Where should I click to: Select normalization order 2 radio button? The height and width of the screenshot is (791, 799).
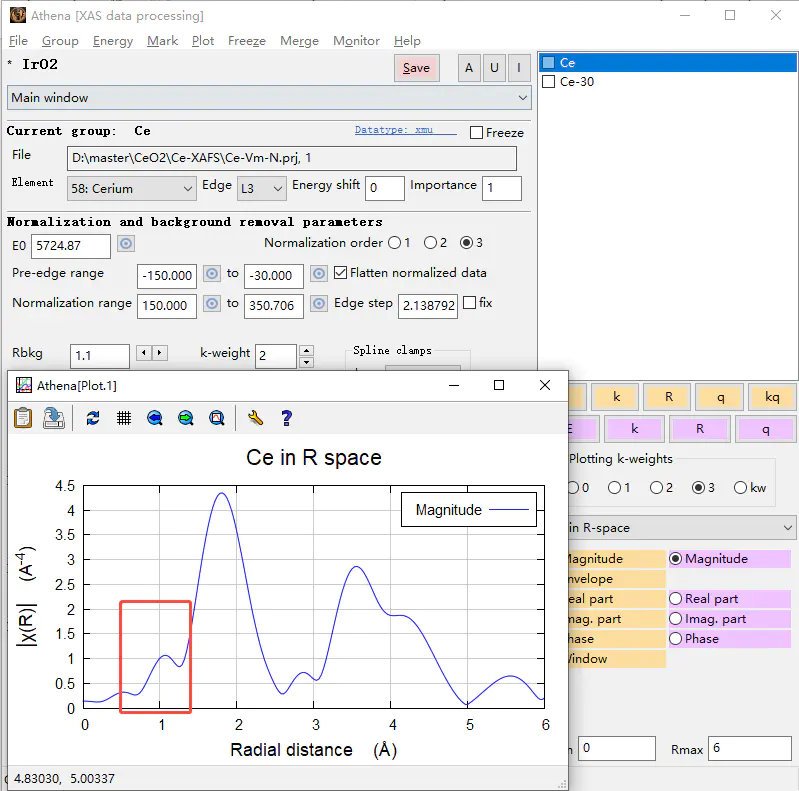click(429, 243)
